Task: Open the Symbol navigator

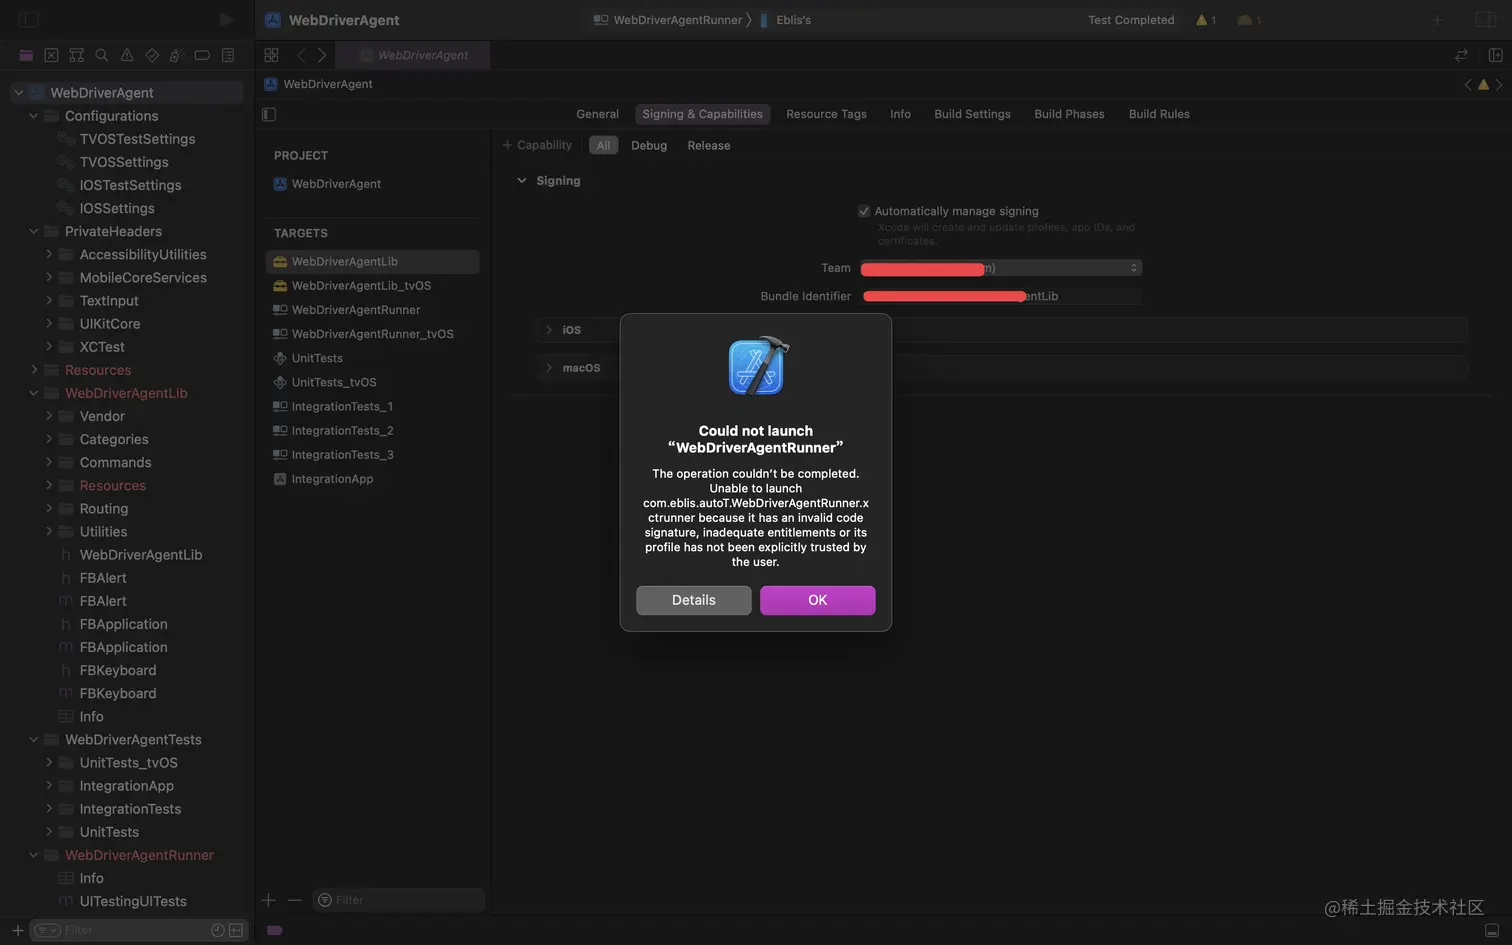Action: pyautogui.click(x=76, y=55)
